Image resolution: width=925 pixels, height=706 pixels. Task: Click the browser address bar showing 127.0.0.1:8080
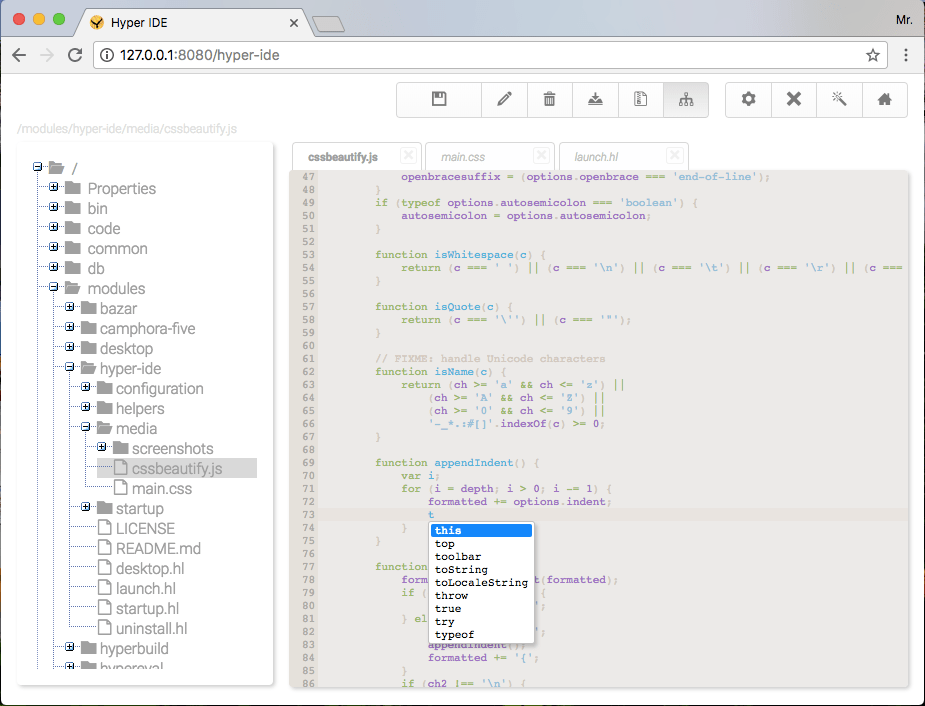click(450, 56)
